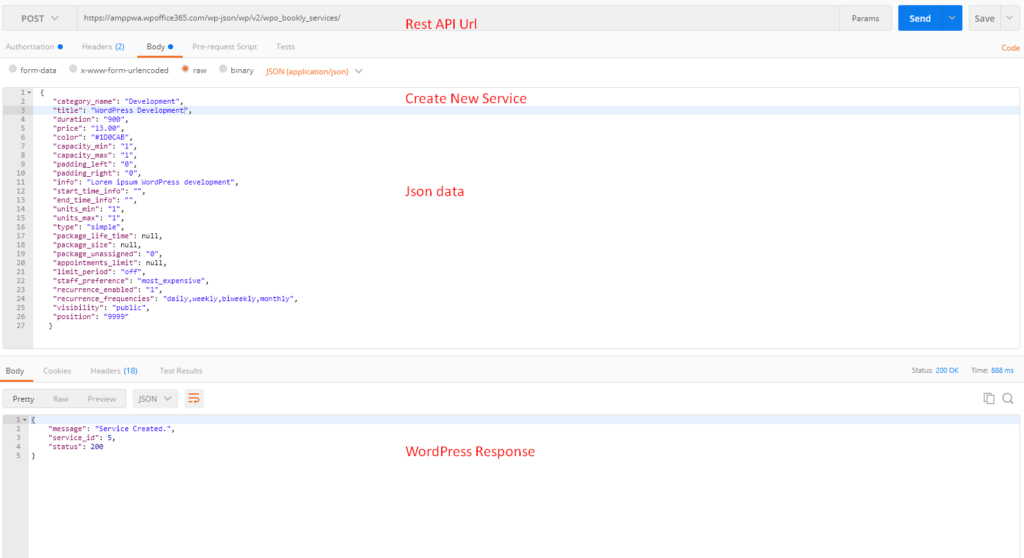Image resolution: width=1024 pixels, height=558 pixels.
Task: Click the request URL input field
Action: (x=458, y=18)
